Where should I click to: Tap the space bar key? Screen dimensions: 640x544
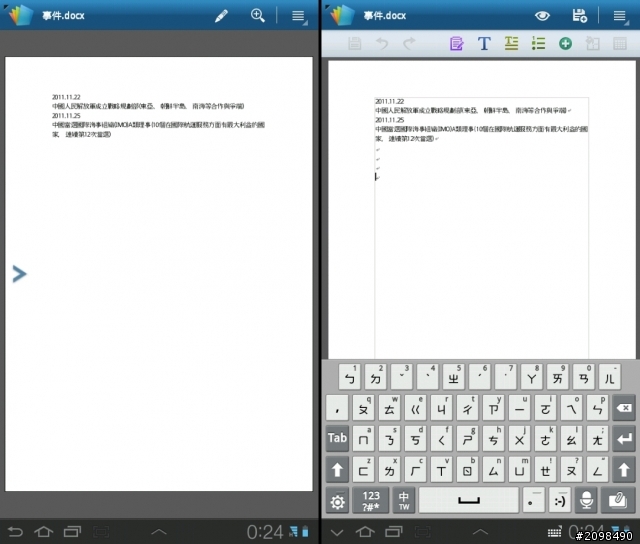(469, 500)
